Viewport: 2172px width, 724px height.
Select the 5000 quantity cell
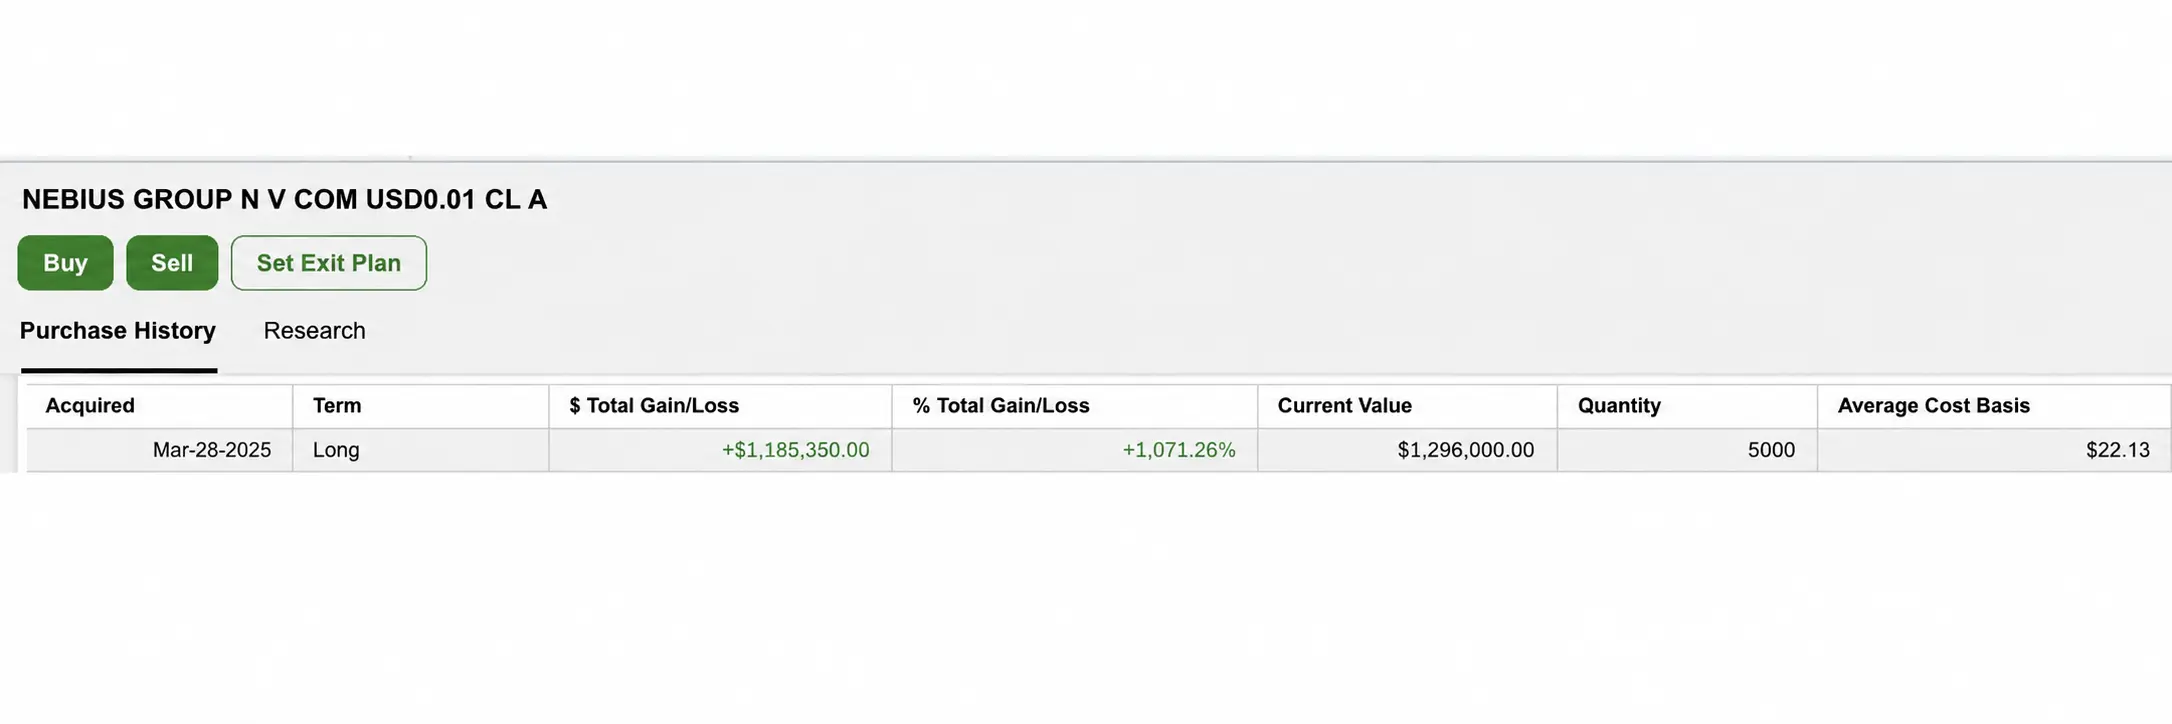point(1772,450)
